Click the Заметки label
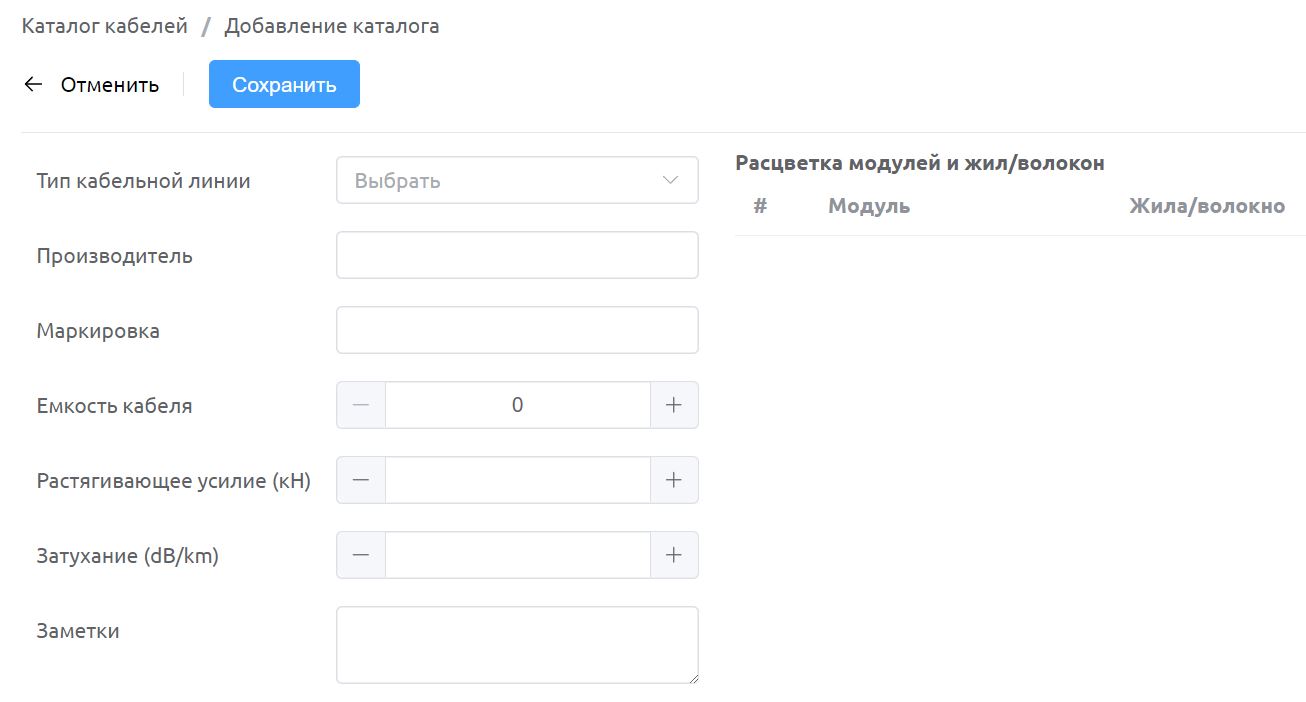 (78, 631)
